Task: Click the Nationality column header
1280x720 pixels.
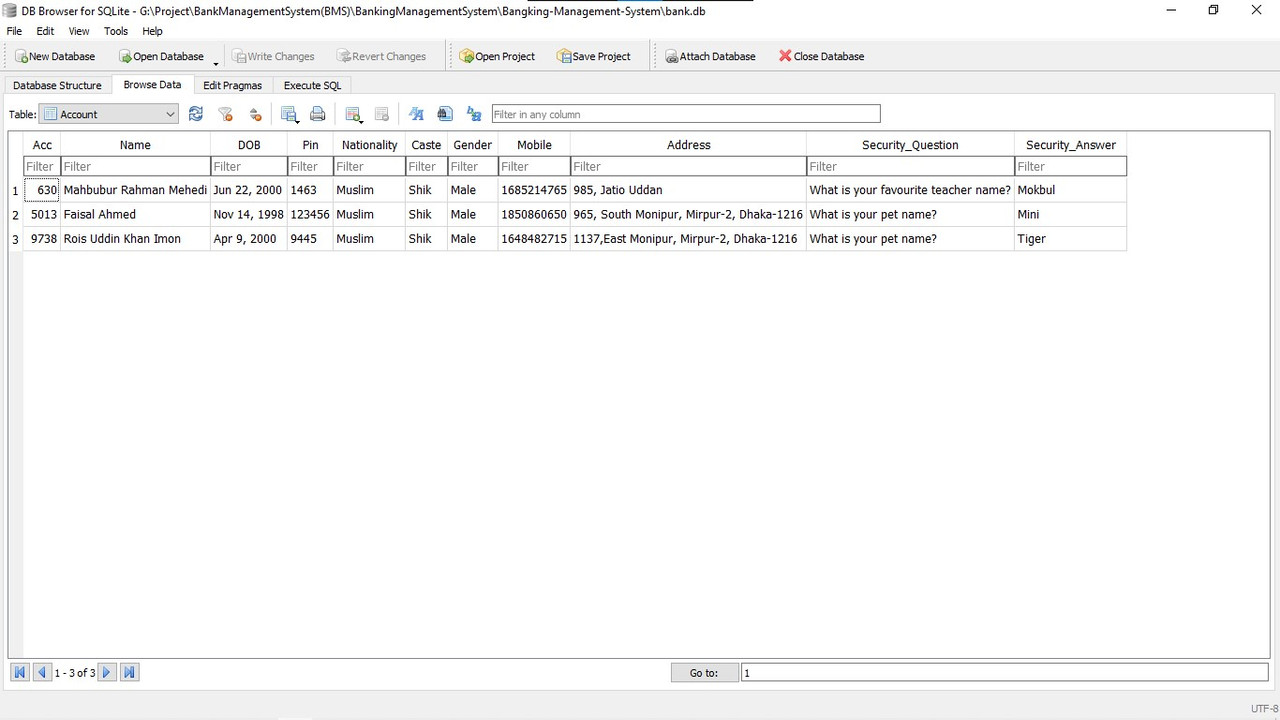Action: [x=369, y=145]
